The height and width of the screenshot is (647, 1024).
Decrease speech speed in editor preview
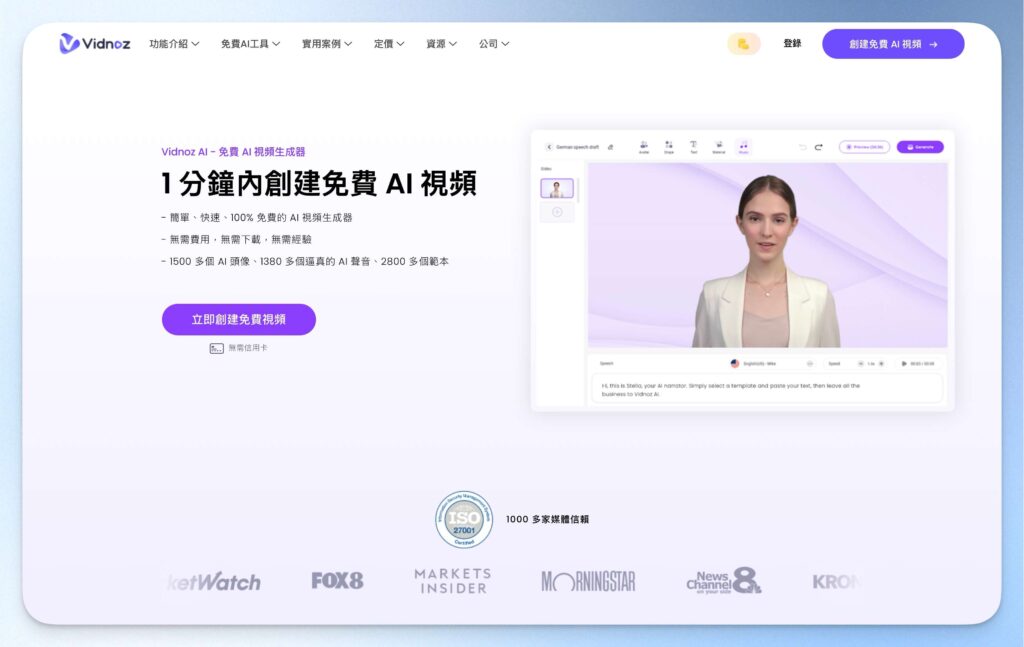pos(861,364)
